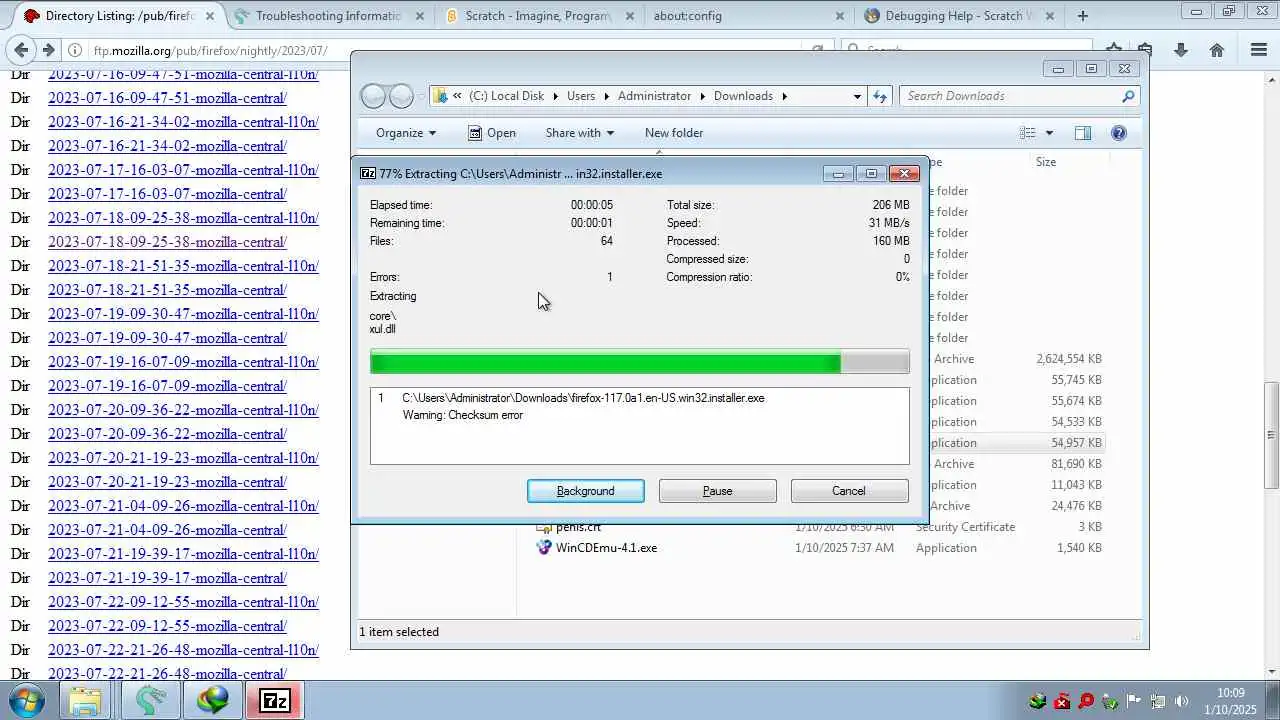
Task: Close the about:config tab
Action: point(839,15)
